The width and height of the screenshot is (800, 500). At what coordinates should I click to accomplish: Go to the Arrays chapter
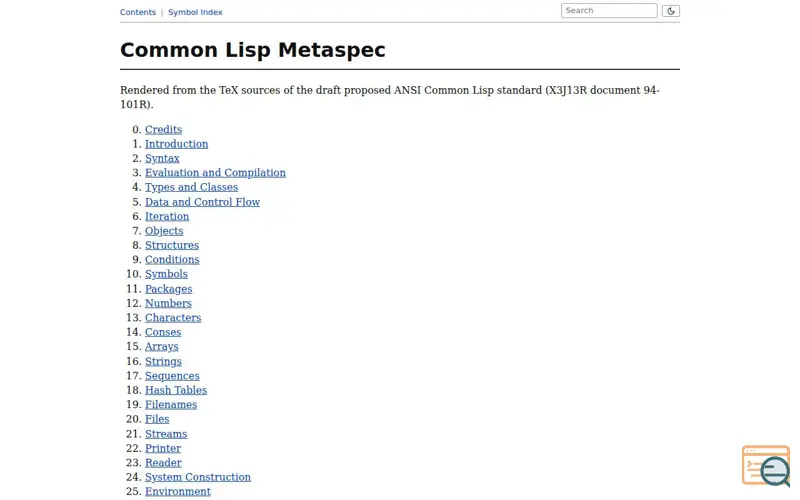[162, 346]
